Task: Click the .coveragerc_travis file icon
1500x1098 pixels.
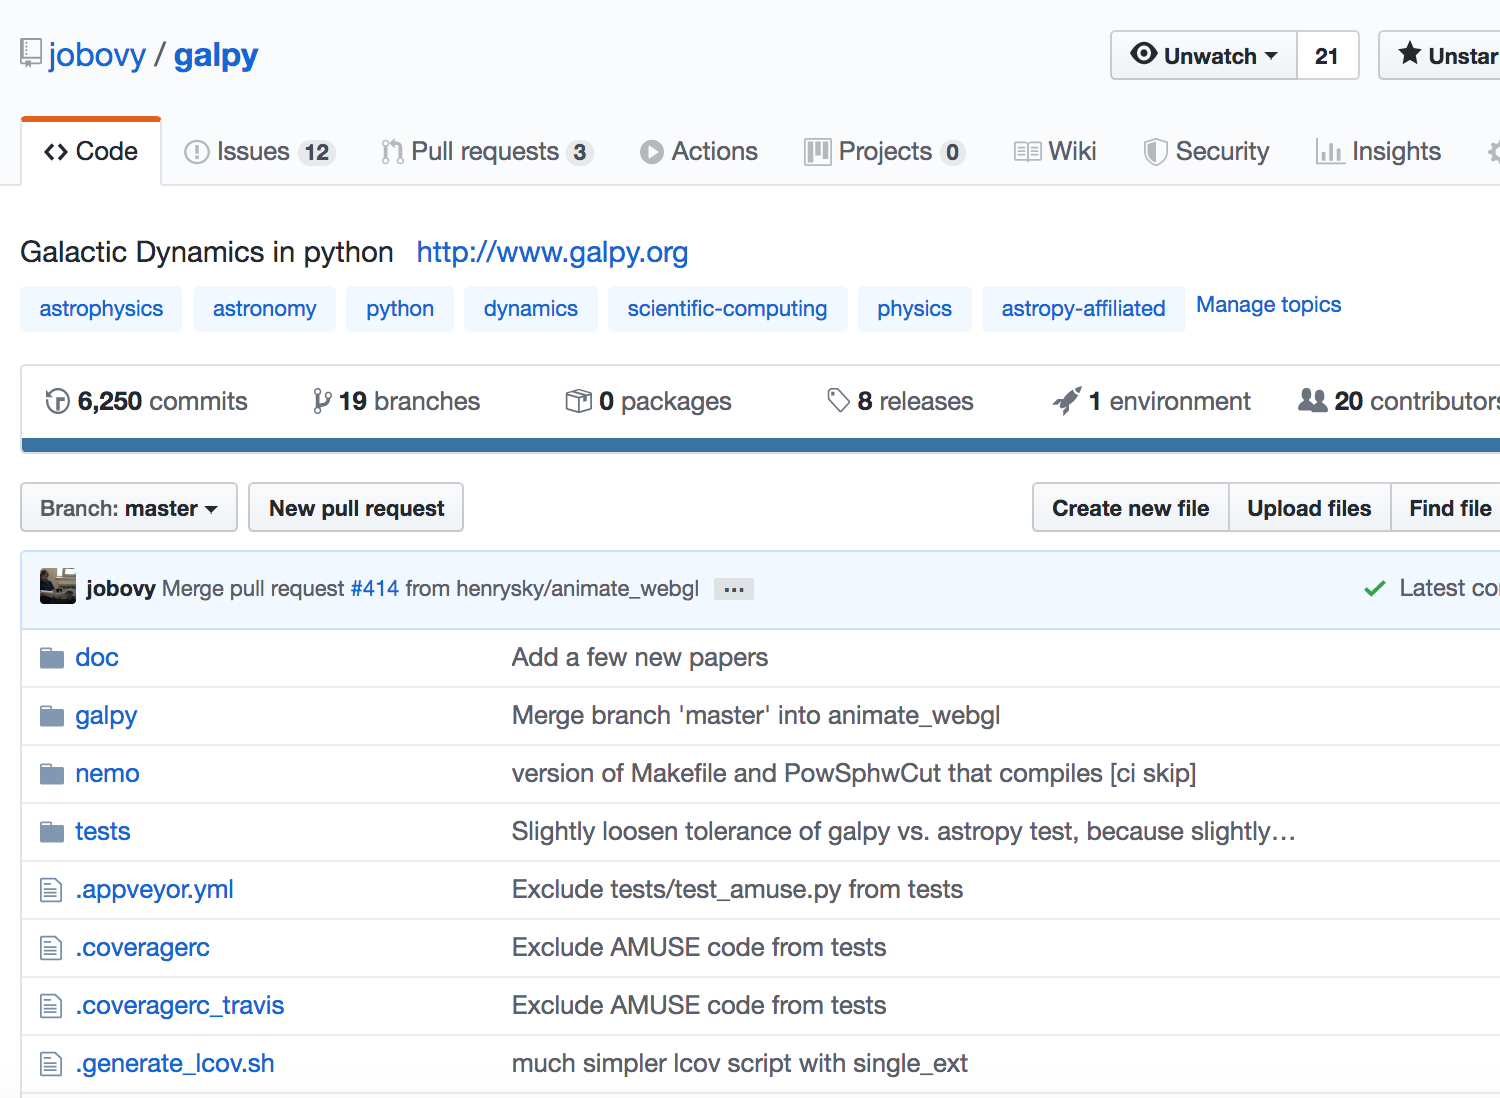Action: pyautogui.click(x=51, y=1006)
